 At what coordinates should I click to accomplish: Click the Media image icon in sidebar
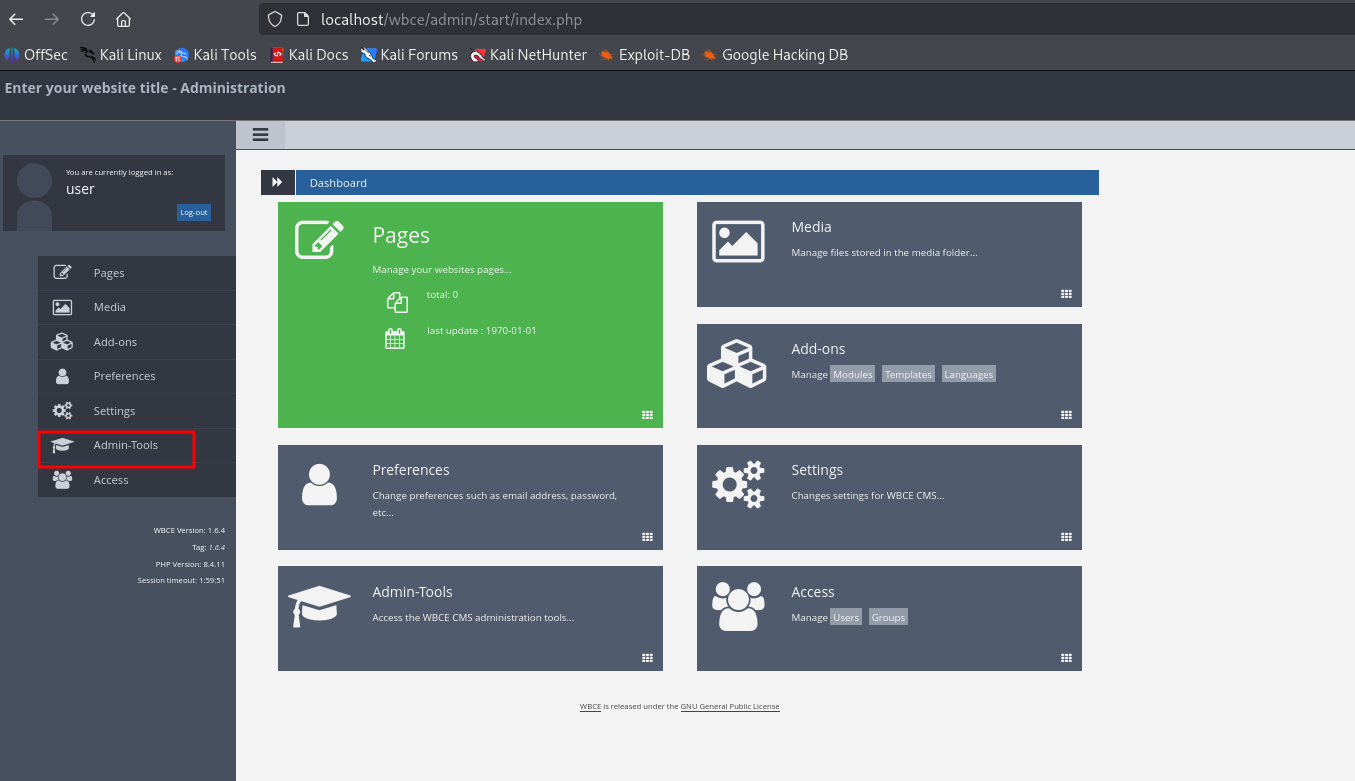click(x=62, y=307)
